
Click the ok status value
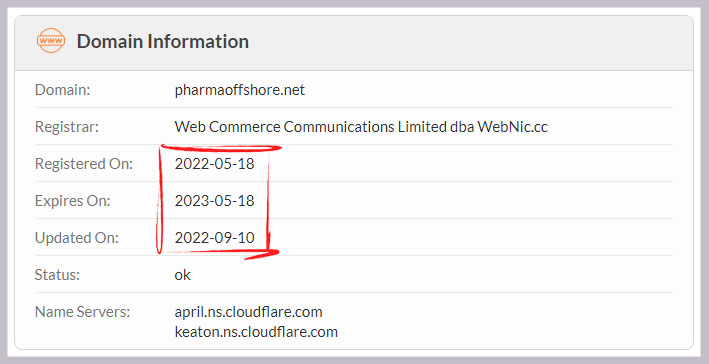(183, 275)
